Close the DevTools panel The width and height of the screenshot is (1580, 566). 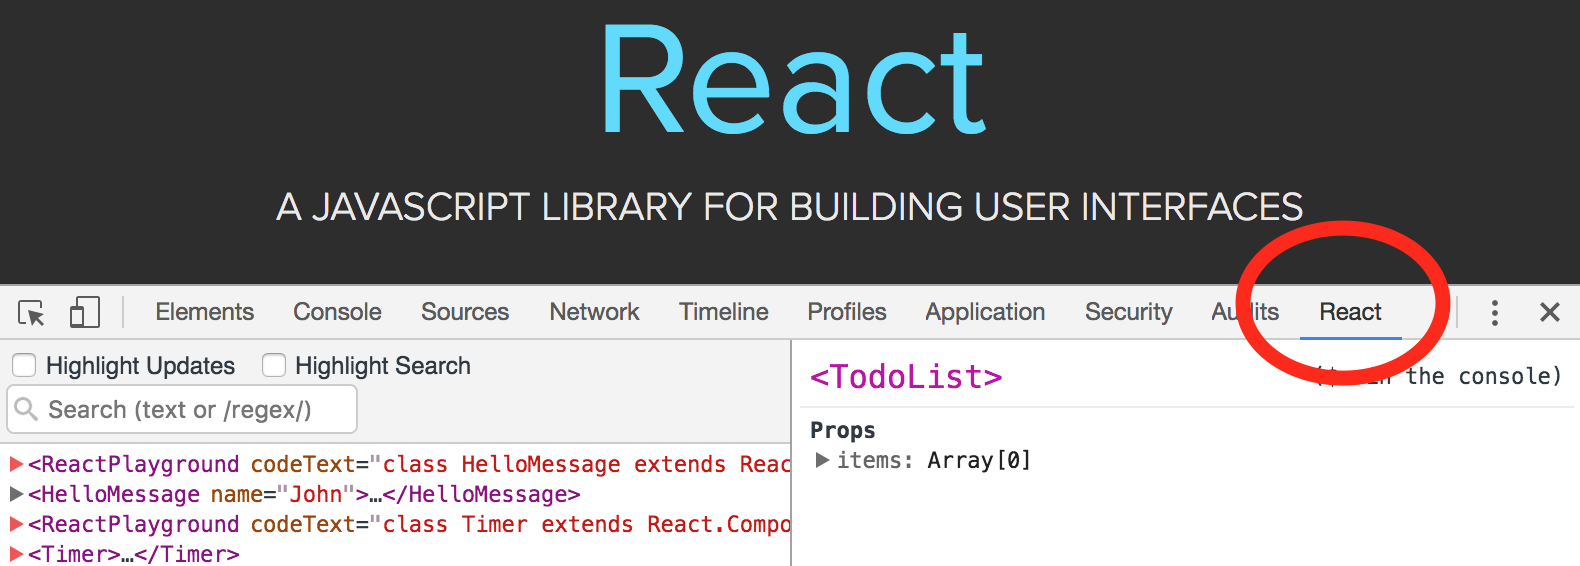coord(1549,313)
